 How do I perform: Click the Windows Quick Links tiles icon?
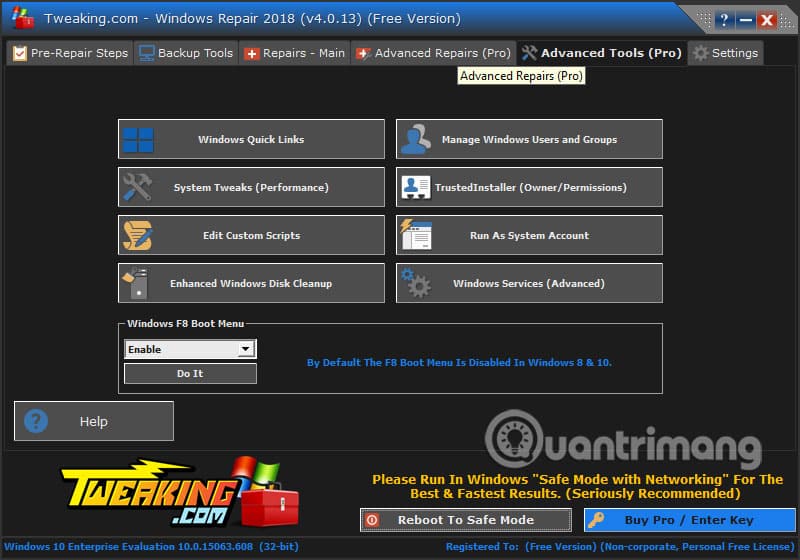pyautogui.click(x=138, y=140)
